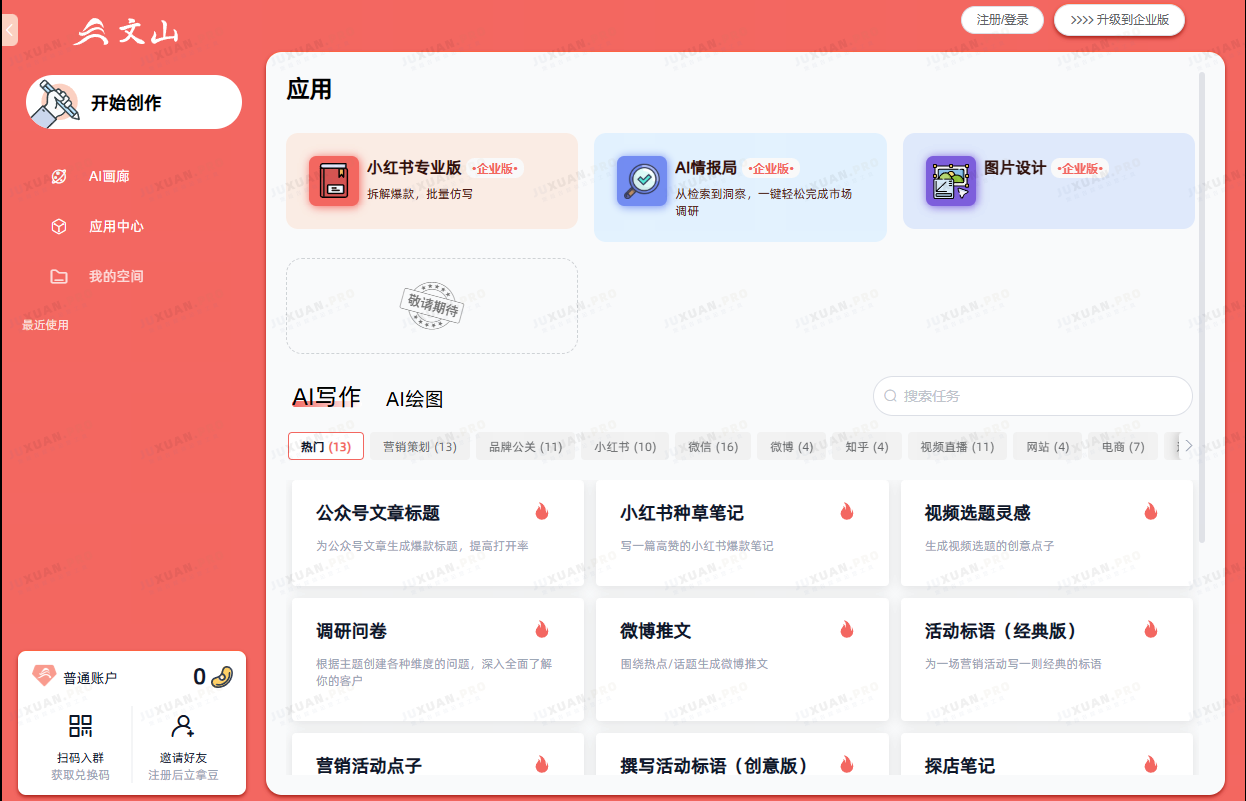
Task: Open the 微博推文 task
Action: tap(742, 659)
